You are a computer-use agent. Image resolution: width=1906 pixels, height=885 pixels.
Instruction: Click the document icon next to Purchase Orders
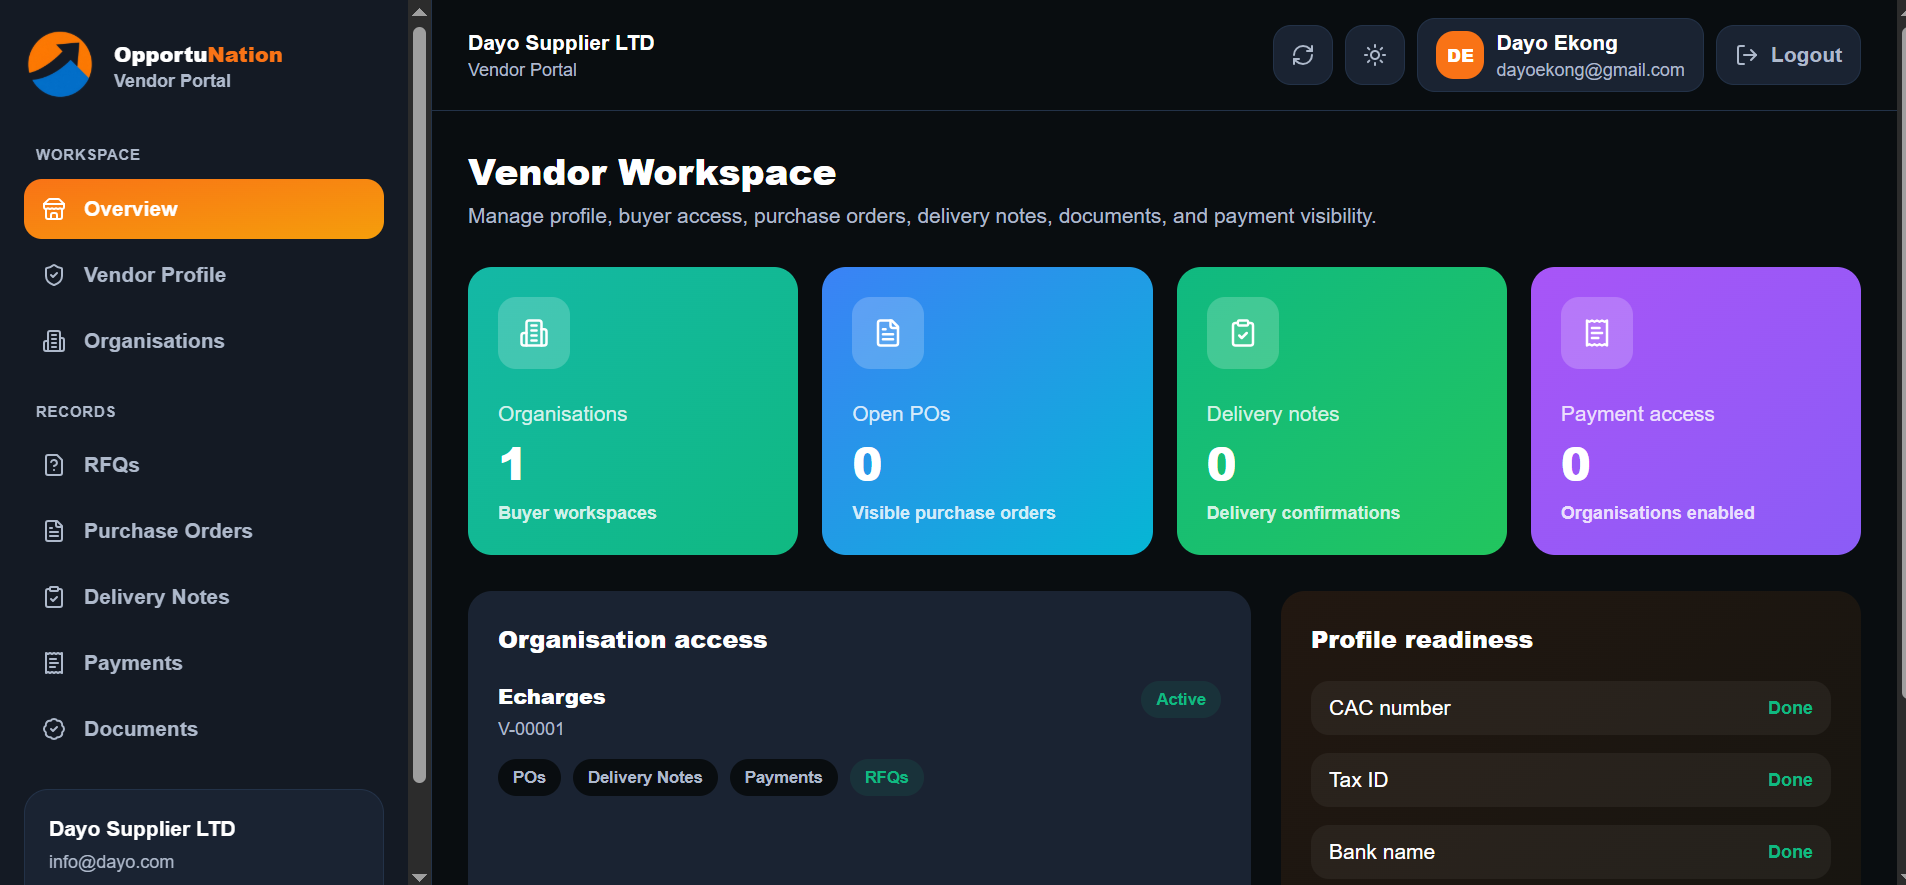click(x=54, y=531)
